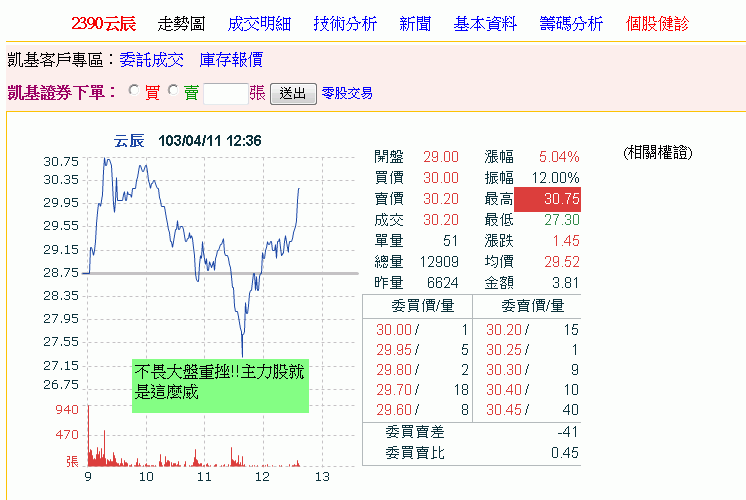
Task: Click the 2390云辰 stock title
Action: point(103,23)
